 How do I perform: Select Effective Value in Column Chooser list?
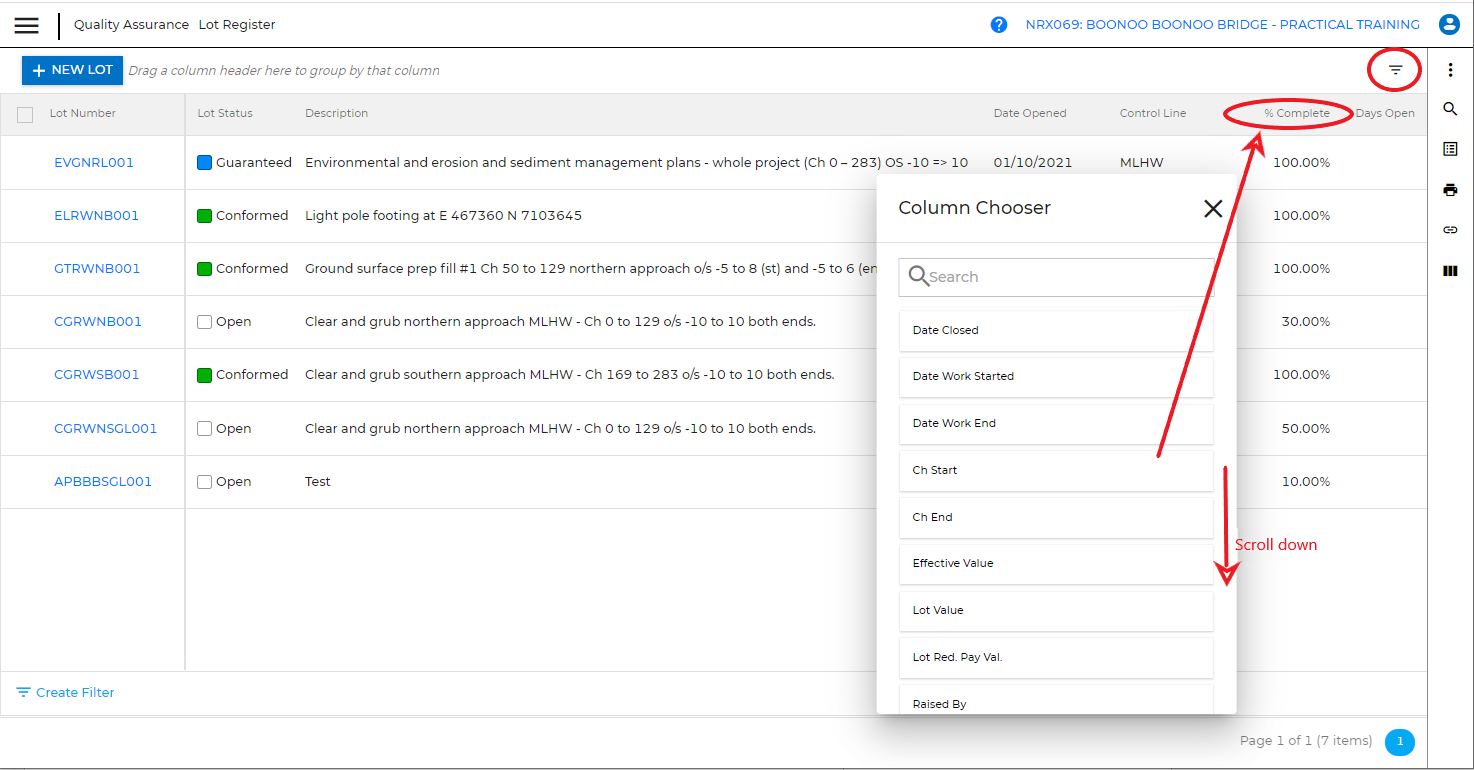[1056, 563]
